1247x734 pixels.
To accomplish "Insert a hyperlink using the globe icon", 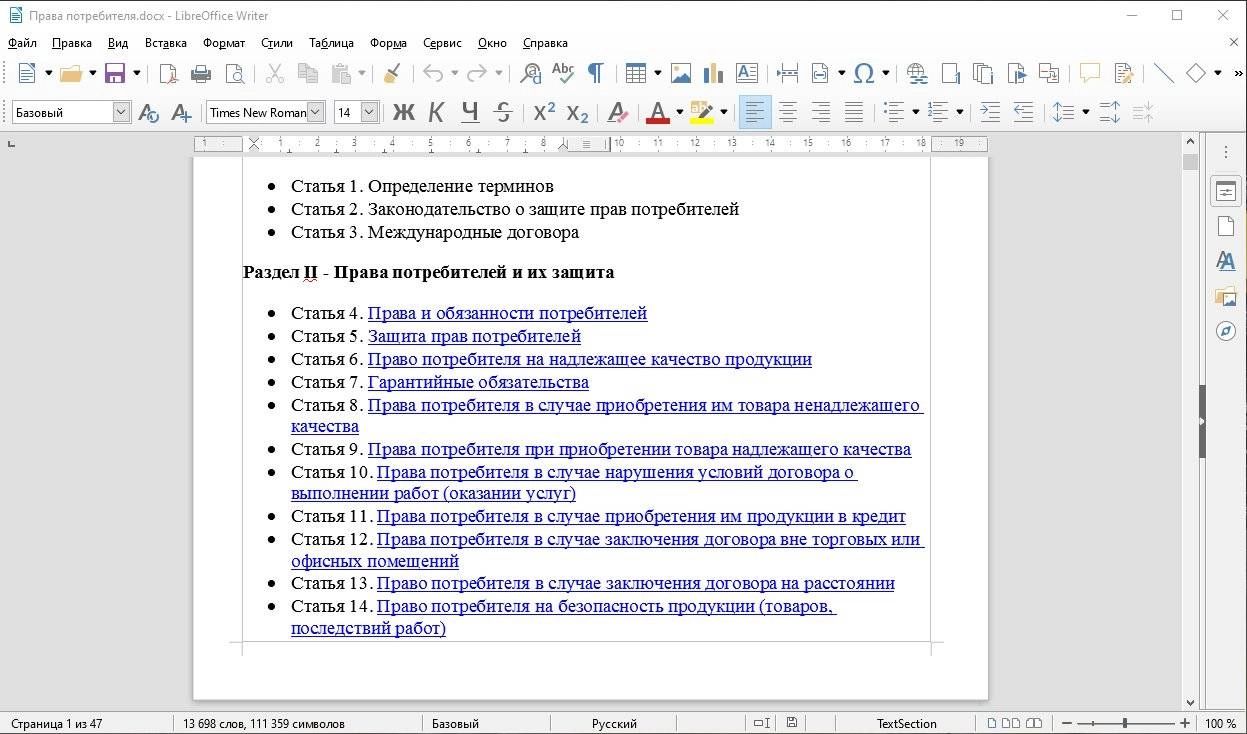I will [916, 73].
